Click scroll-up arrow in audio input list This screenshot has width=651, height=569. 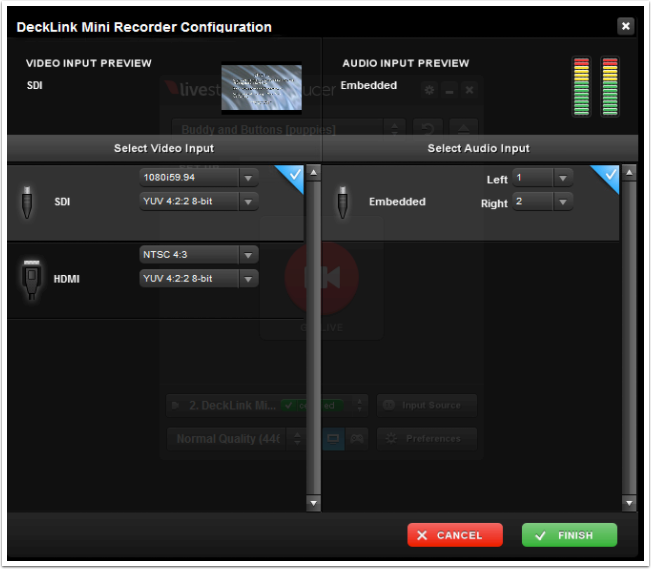pyautogui.click(x=629, y=172)
